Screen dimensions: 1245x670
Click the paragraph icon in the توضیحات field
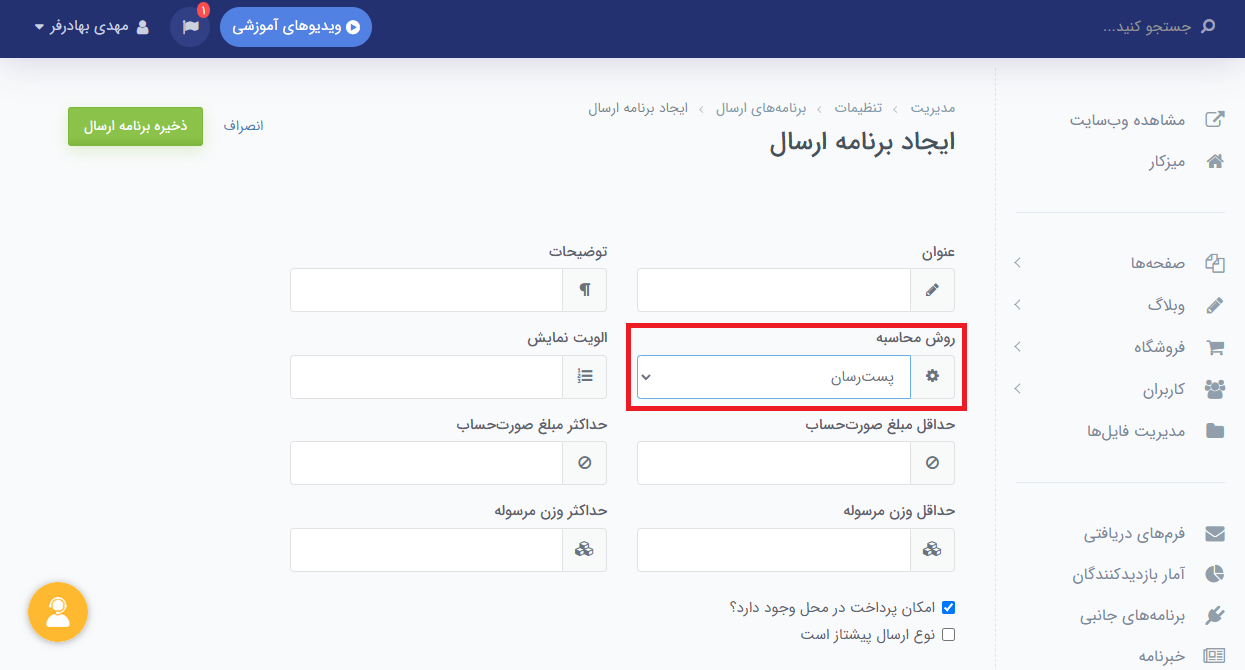585,290
